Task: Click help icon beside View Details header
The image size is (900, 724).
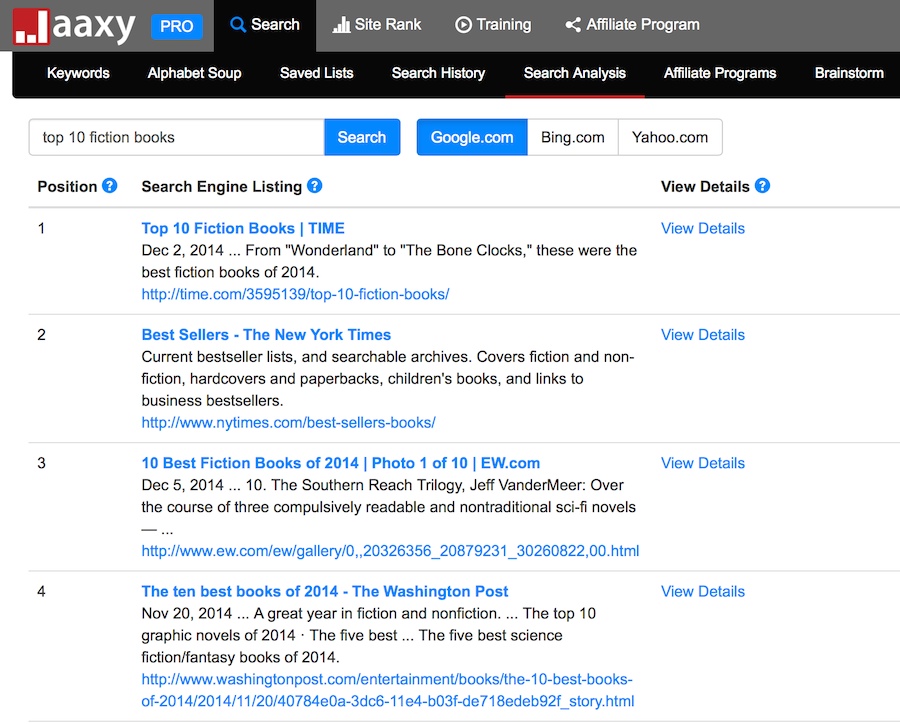Action: pos(762,186)
